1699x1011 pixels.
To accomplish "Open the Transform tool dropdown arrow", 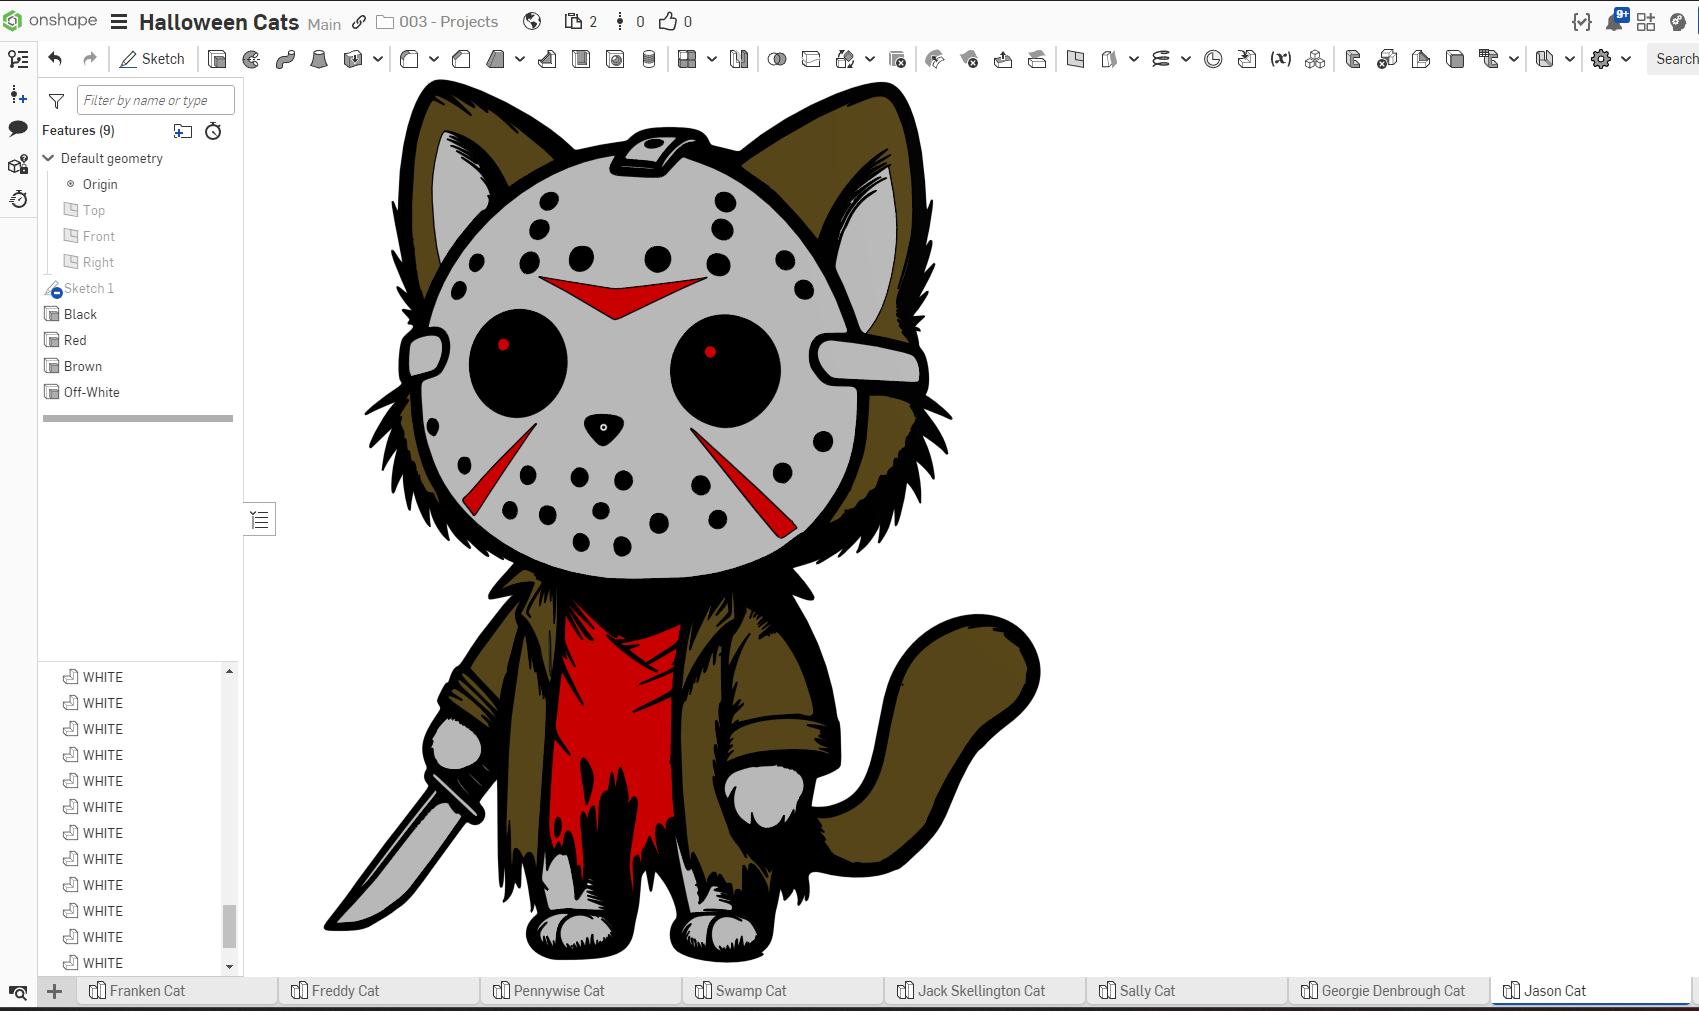I will pyautogui.click(x=870, y=59).
